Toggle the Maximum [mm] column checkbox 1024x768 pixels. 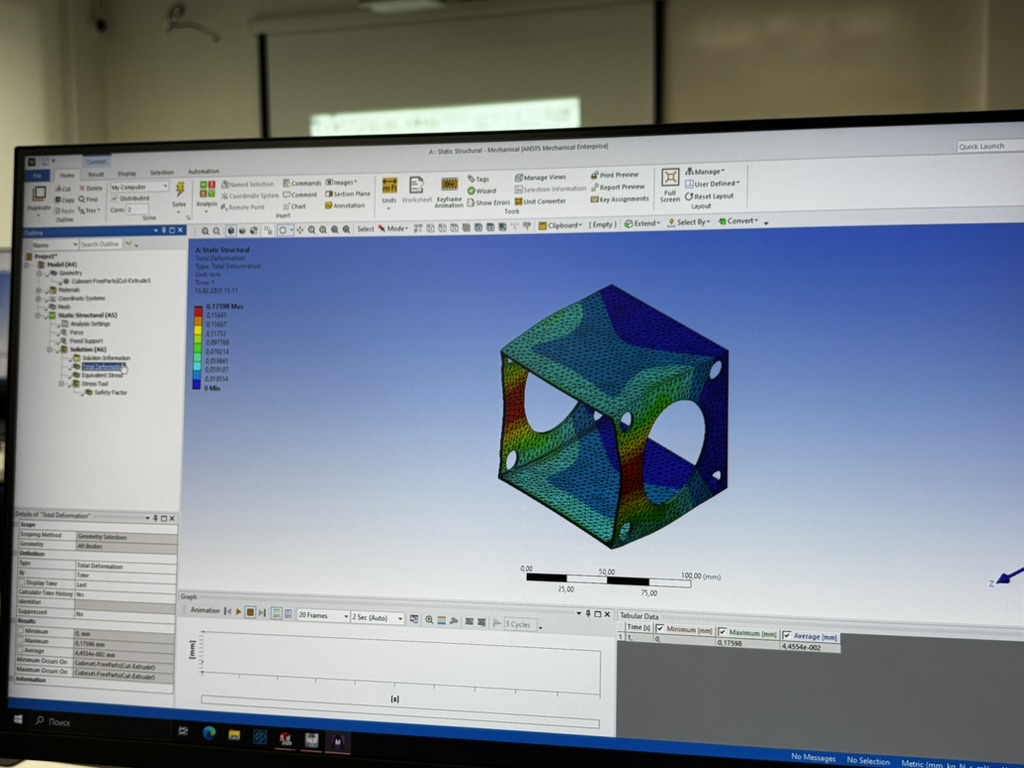722,632
